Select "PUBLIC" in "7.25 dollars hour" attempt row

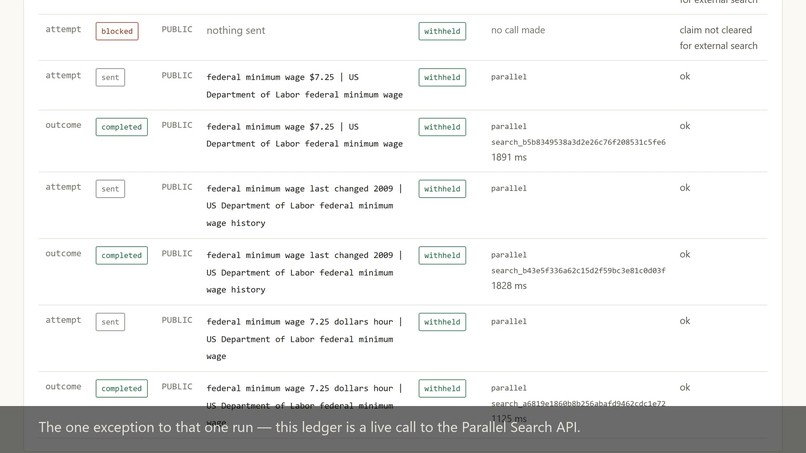(x=177, y=320)
